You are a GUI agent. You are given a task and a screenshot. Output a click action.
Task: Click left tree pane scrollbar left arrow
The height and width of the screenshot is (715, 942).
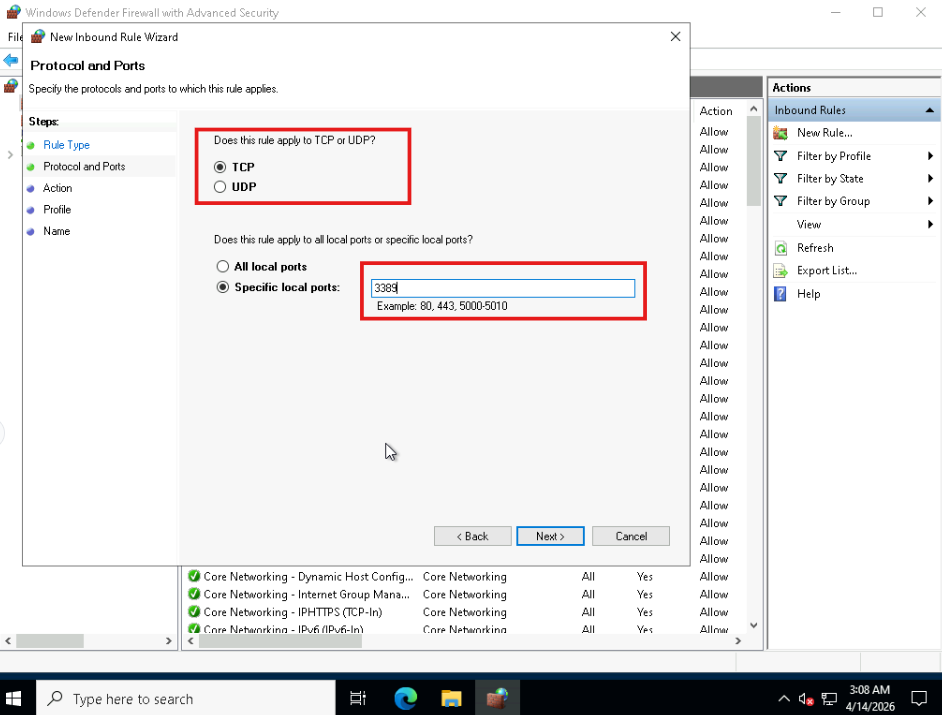8,641
